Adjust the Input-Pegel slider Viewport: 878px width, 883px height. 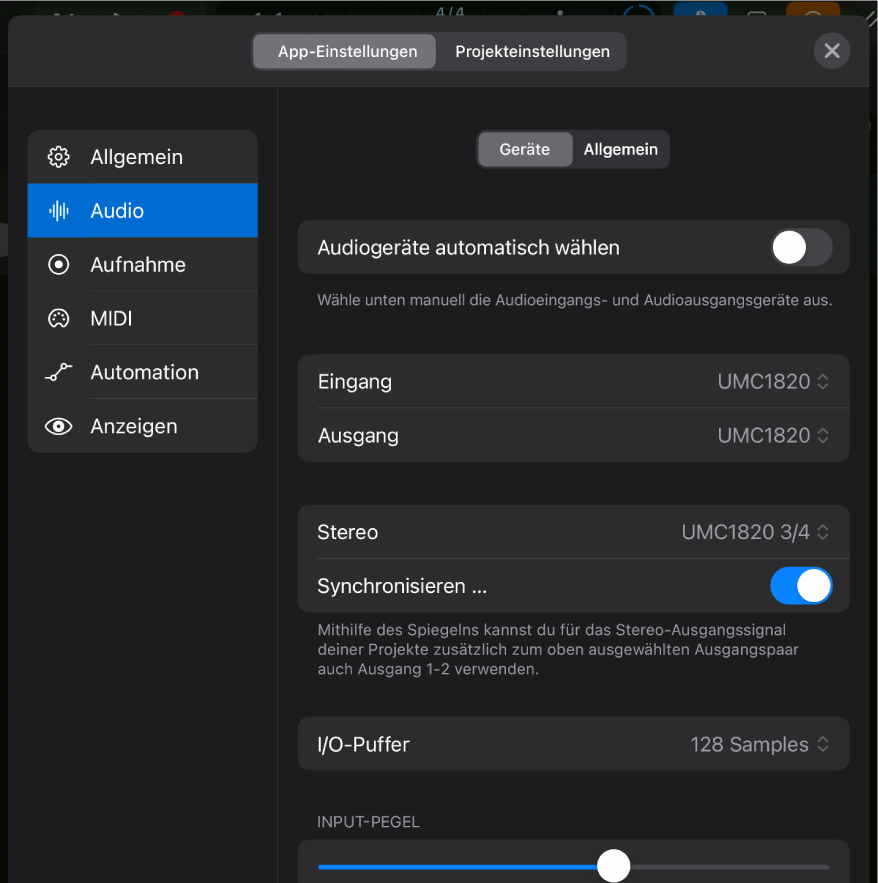coord(613,865)
